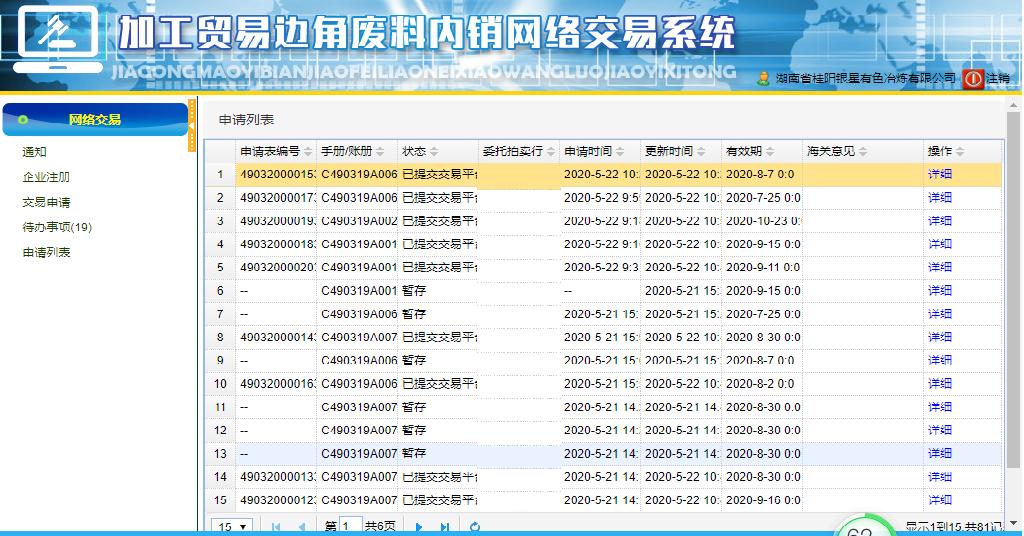Screen dimensions: 1024x536
Task: Click 注销 logout text
Action: 998,79
